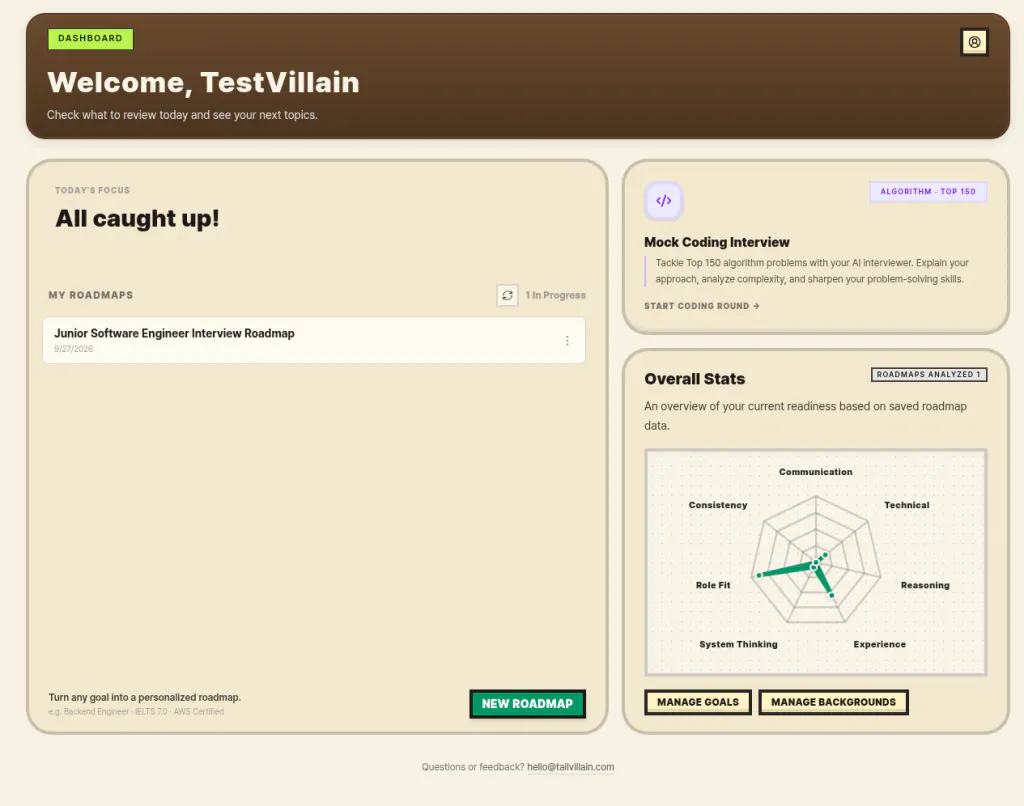Follow the Start Coding Round link
The width and height of the screenshot is (1024, 806).
pos(701,306)
